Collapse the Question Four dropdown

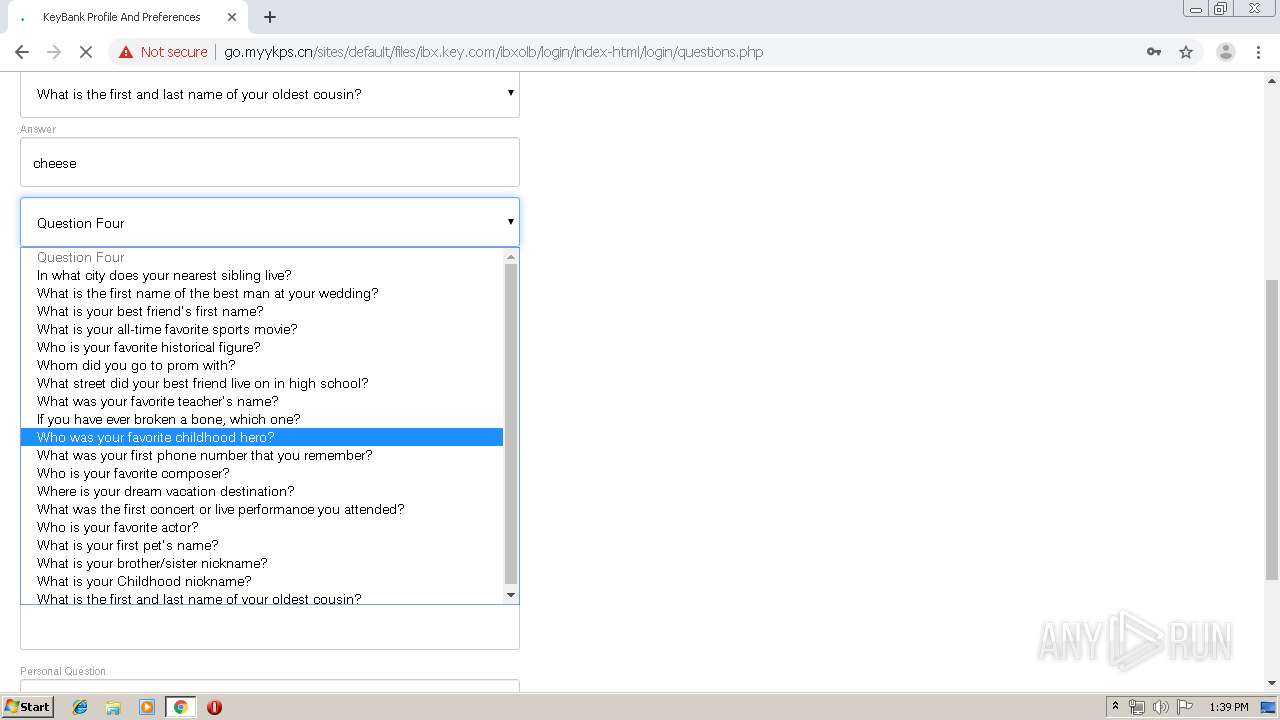point(270,222)
